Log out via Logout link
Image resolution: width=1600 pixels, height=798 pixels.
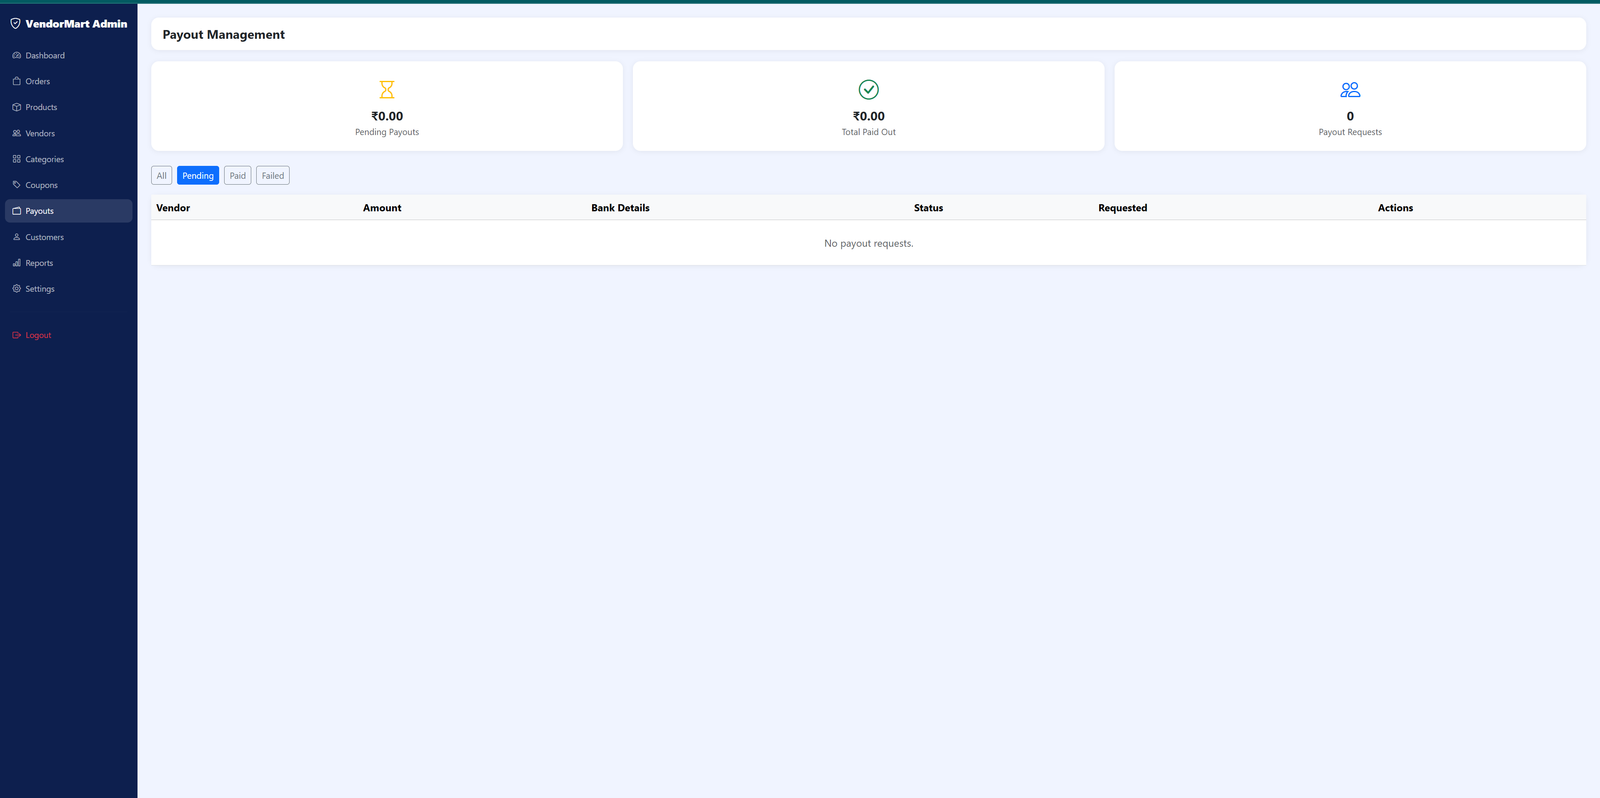pos(68,335)
